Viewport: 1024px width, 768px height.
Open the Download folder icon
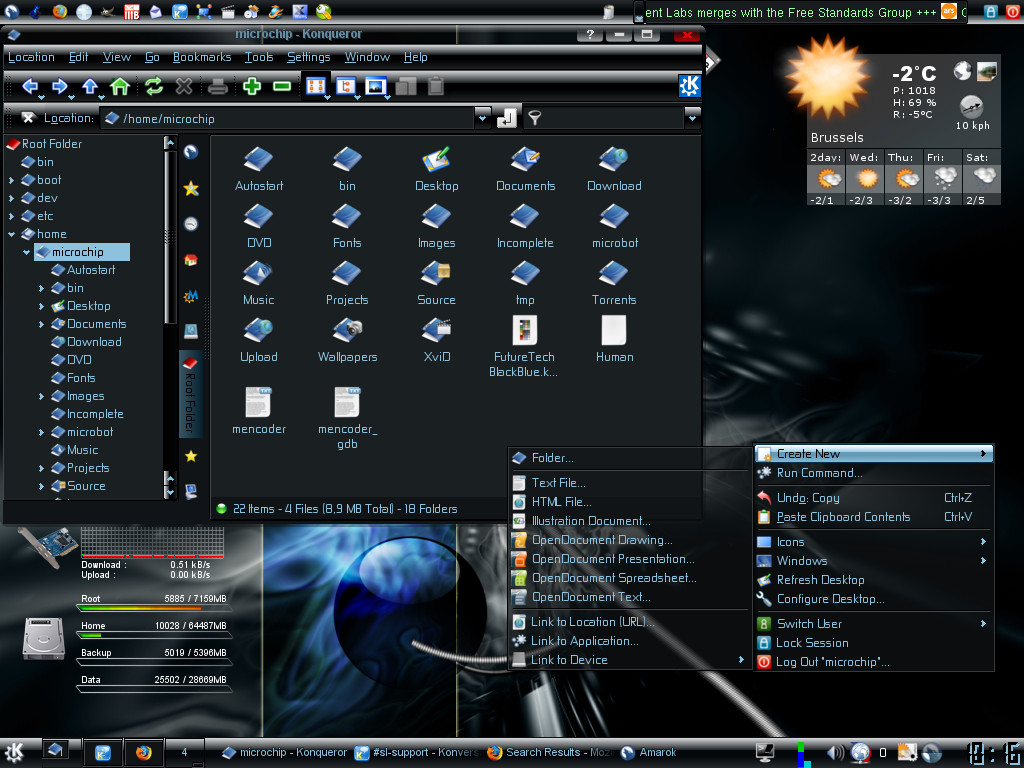[614, 168]
